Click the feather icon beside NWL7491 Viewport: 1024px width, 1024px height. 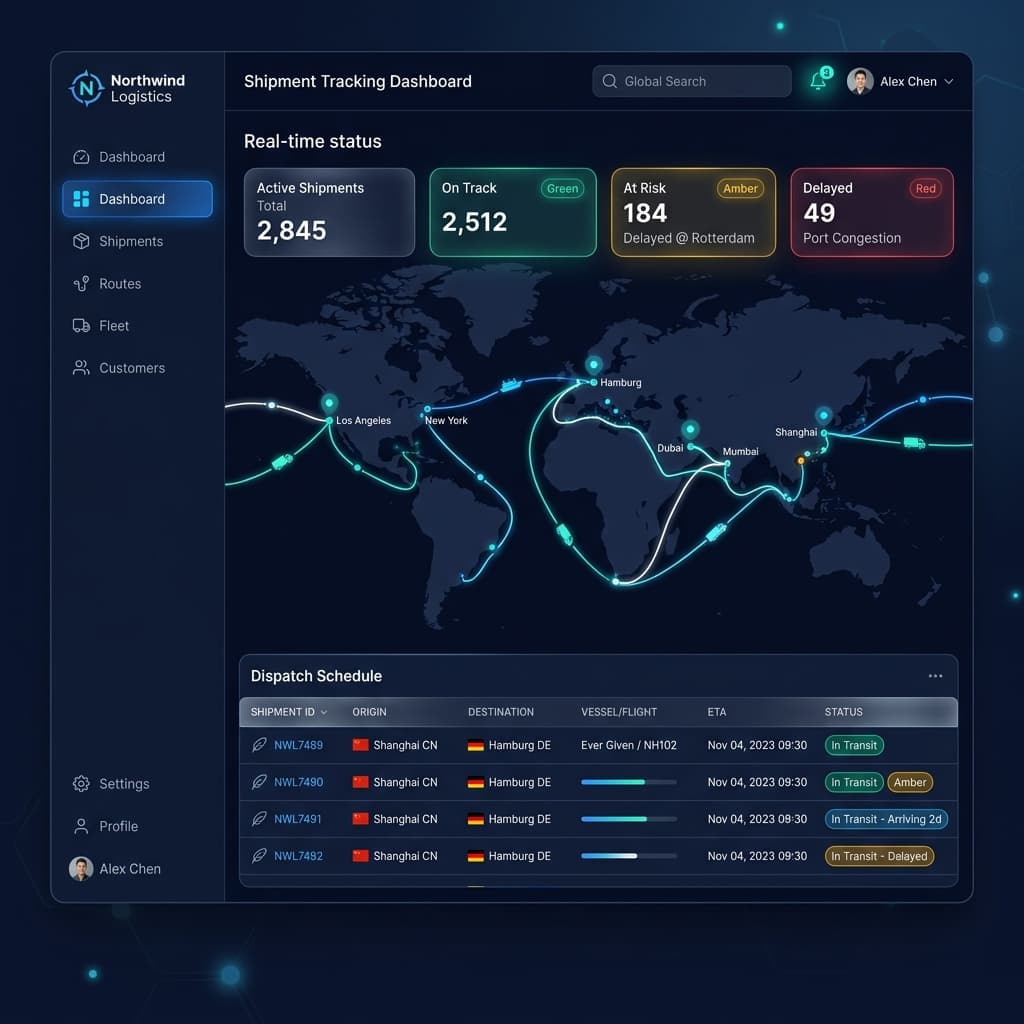tap(259, 818)
